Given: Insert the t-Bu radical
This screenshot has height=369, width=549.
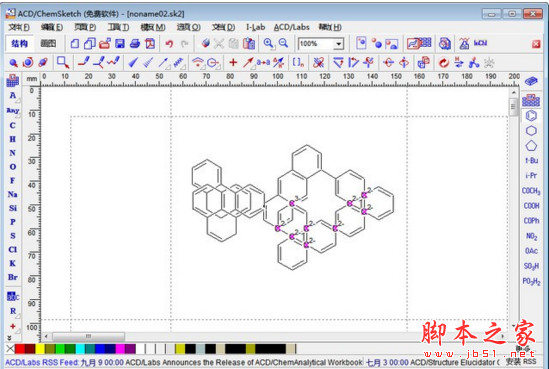Looking at the screenshot, I should pyautogui.click(x=531, y=161).
